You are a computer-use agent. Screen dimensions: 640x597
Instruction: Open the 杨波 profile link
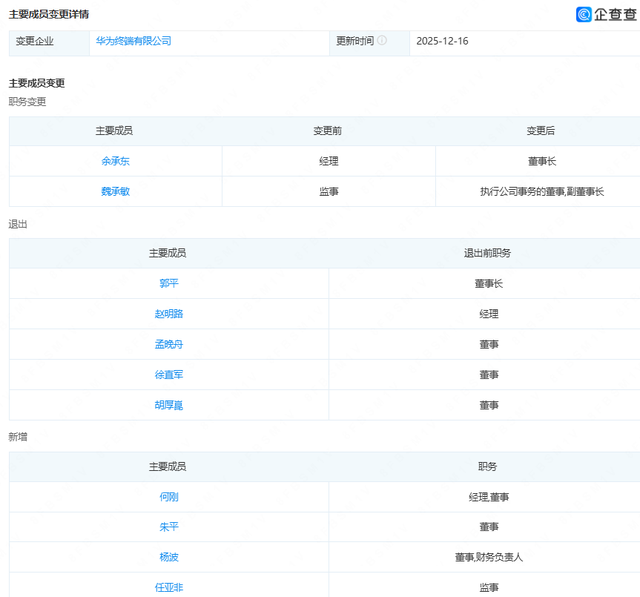click(169, 557)
